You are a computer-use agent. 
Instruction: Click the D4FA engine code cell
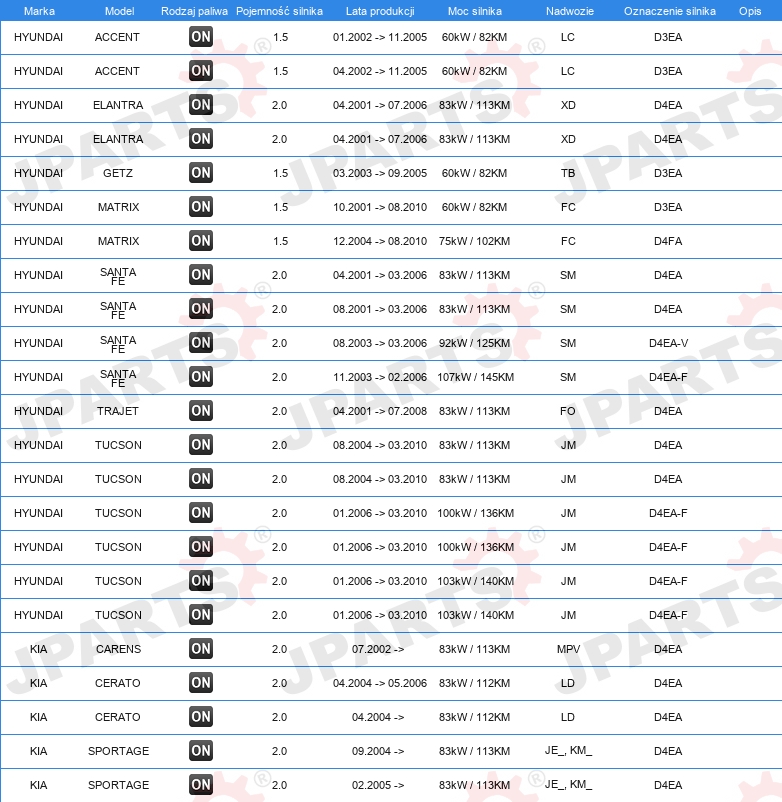pos(668,241)
